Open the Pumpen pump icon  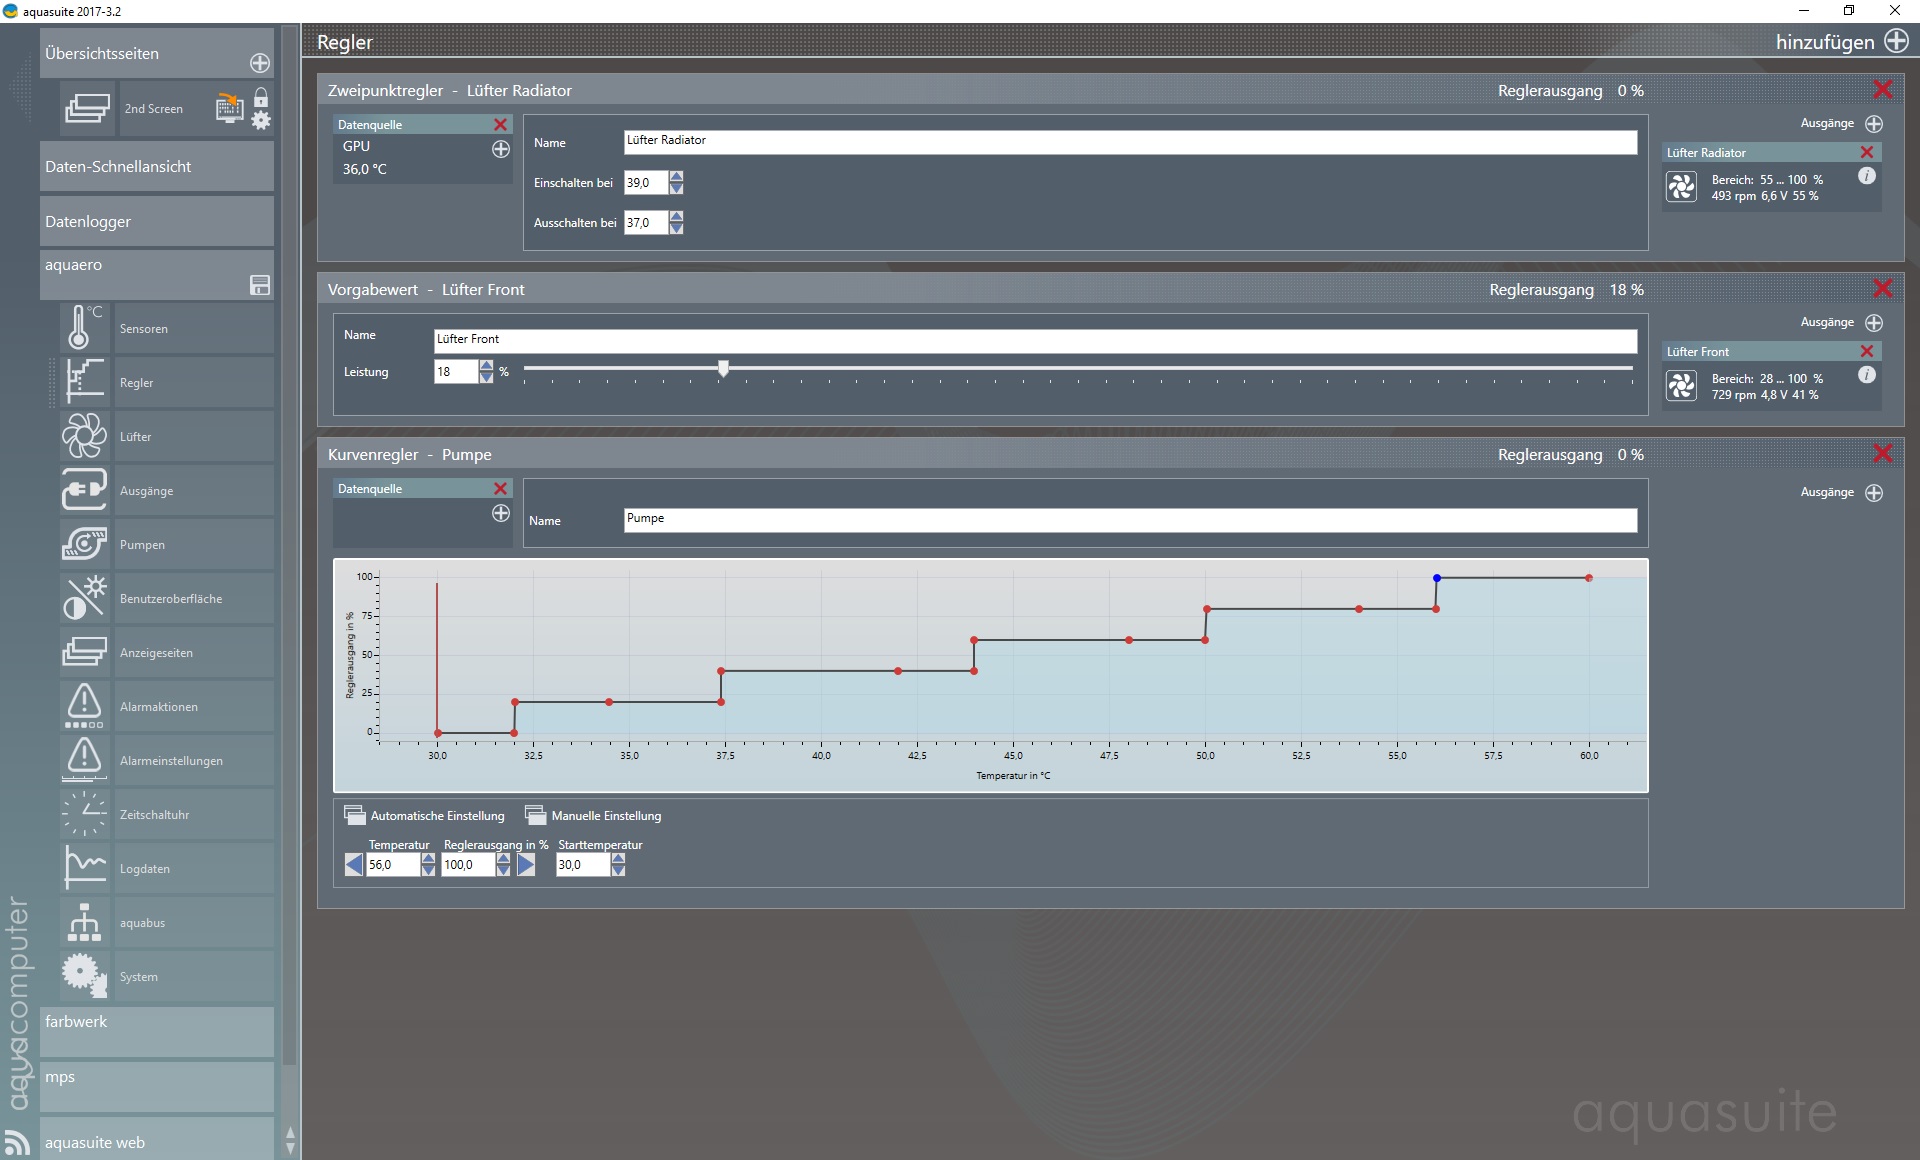tap(84, 544)
